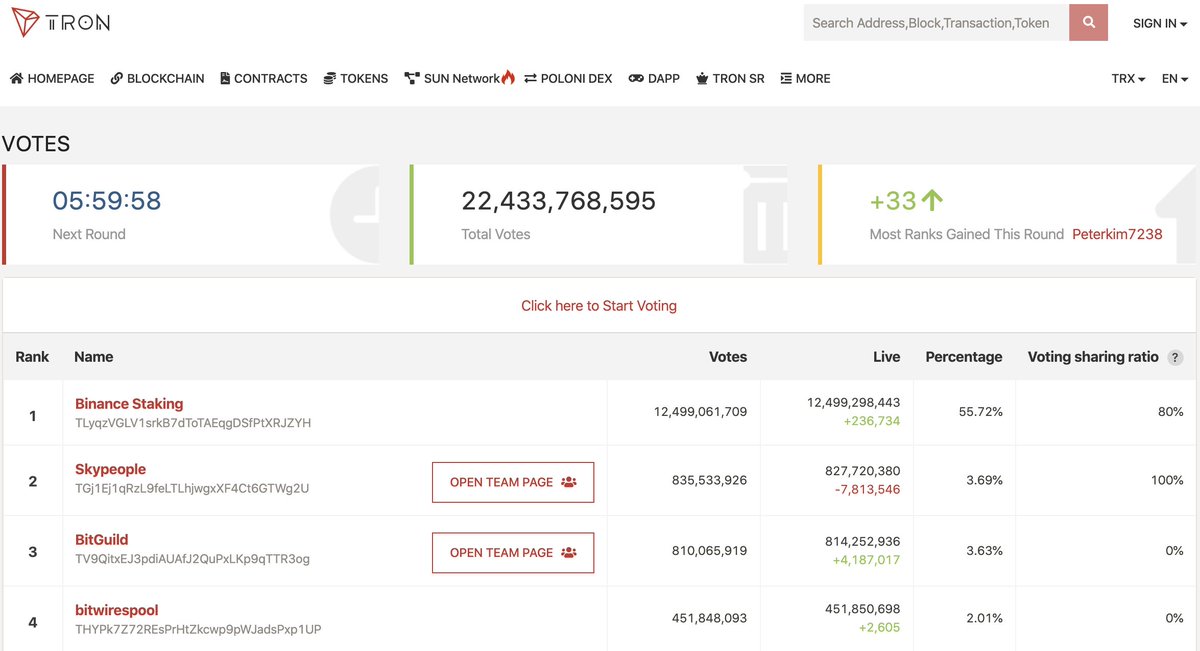Click bitwirespool percentage 2.01%

coord(984,618)
